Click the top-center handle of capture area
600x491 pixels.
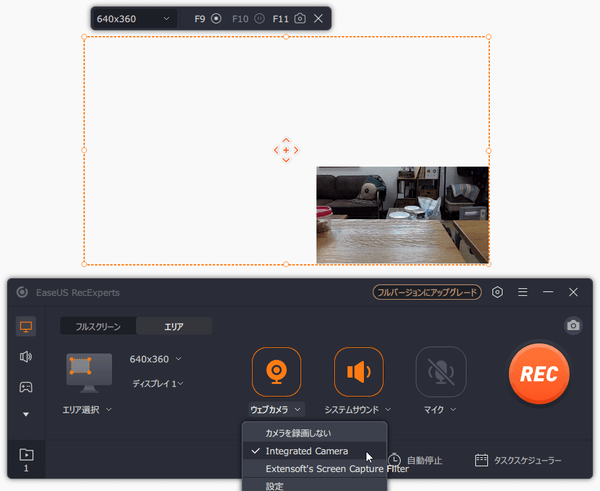286,37
